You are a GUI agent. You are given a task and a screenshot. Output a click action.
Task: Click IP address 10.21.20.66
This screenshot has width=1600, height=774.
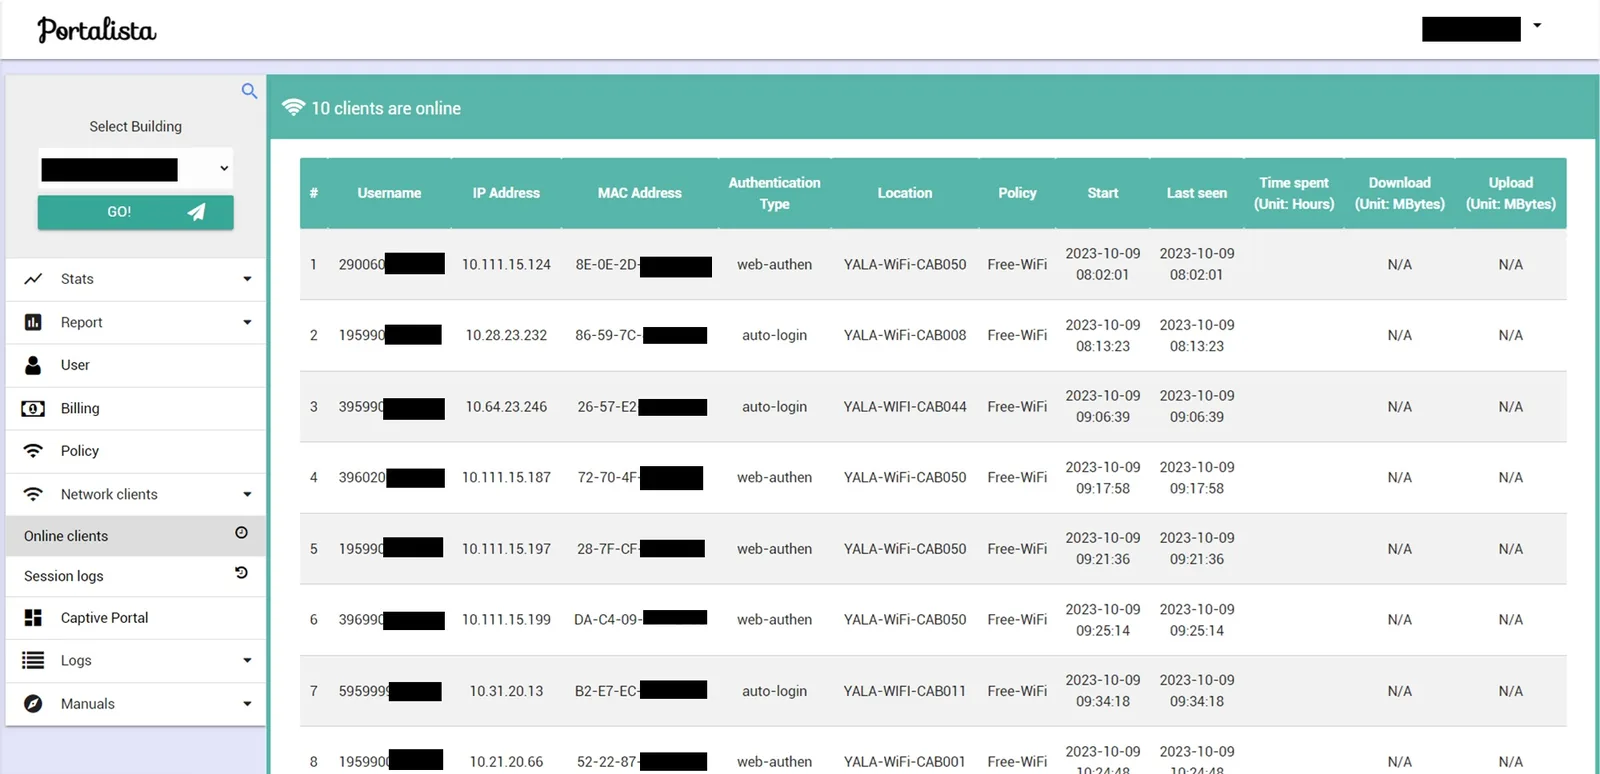coord(506,762)
